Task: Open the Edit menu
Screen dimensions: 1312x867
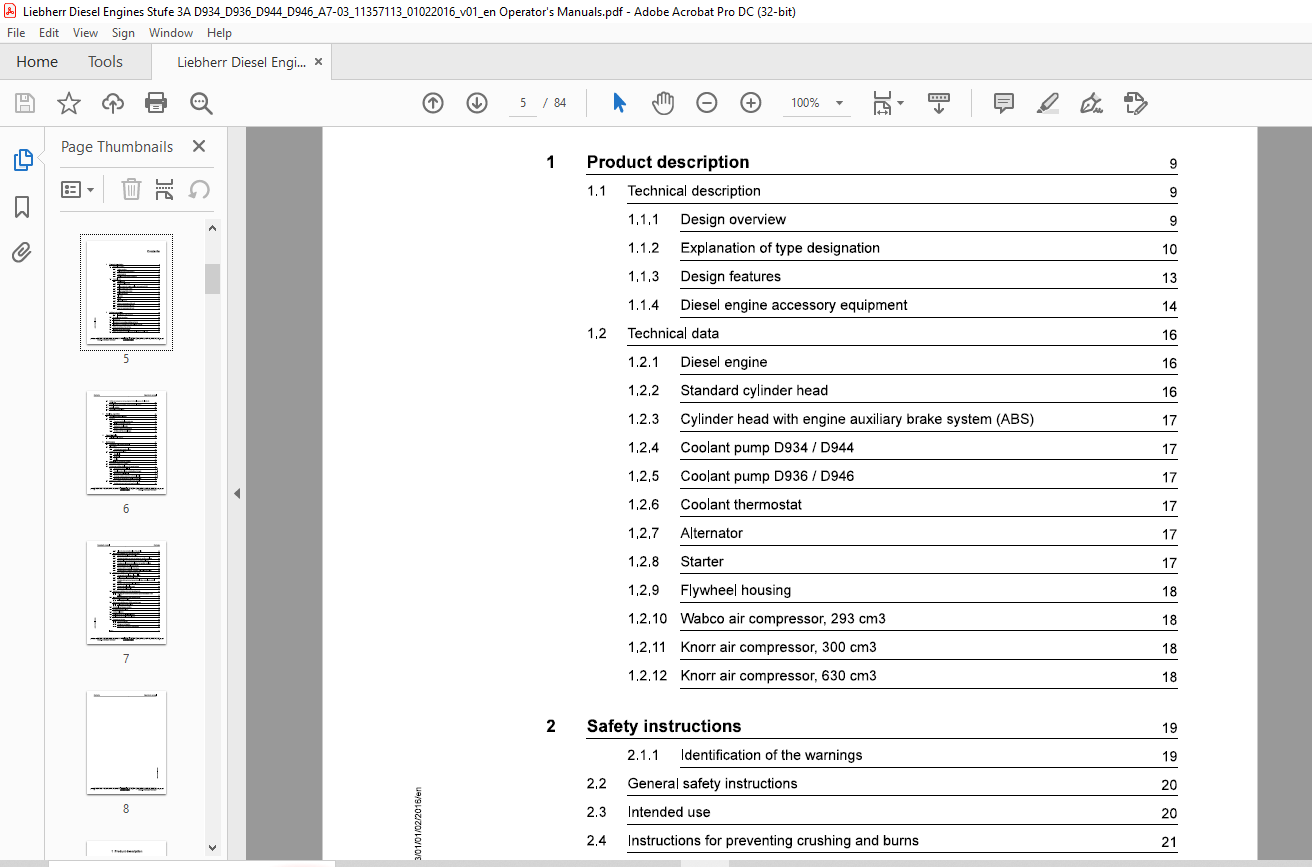Action: (49, 33)
